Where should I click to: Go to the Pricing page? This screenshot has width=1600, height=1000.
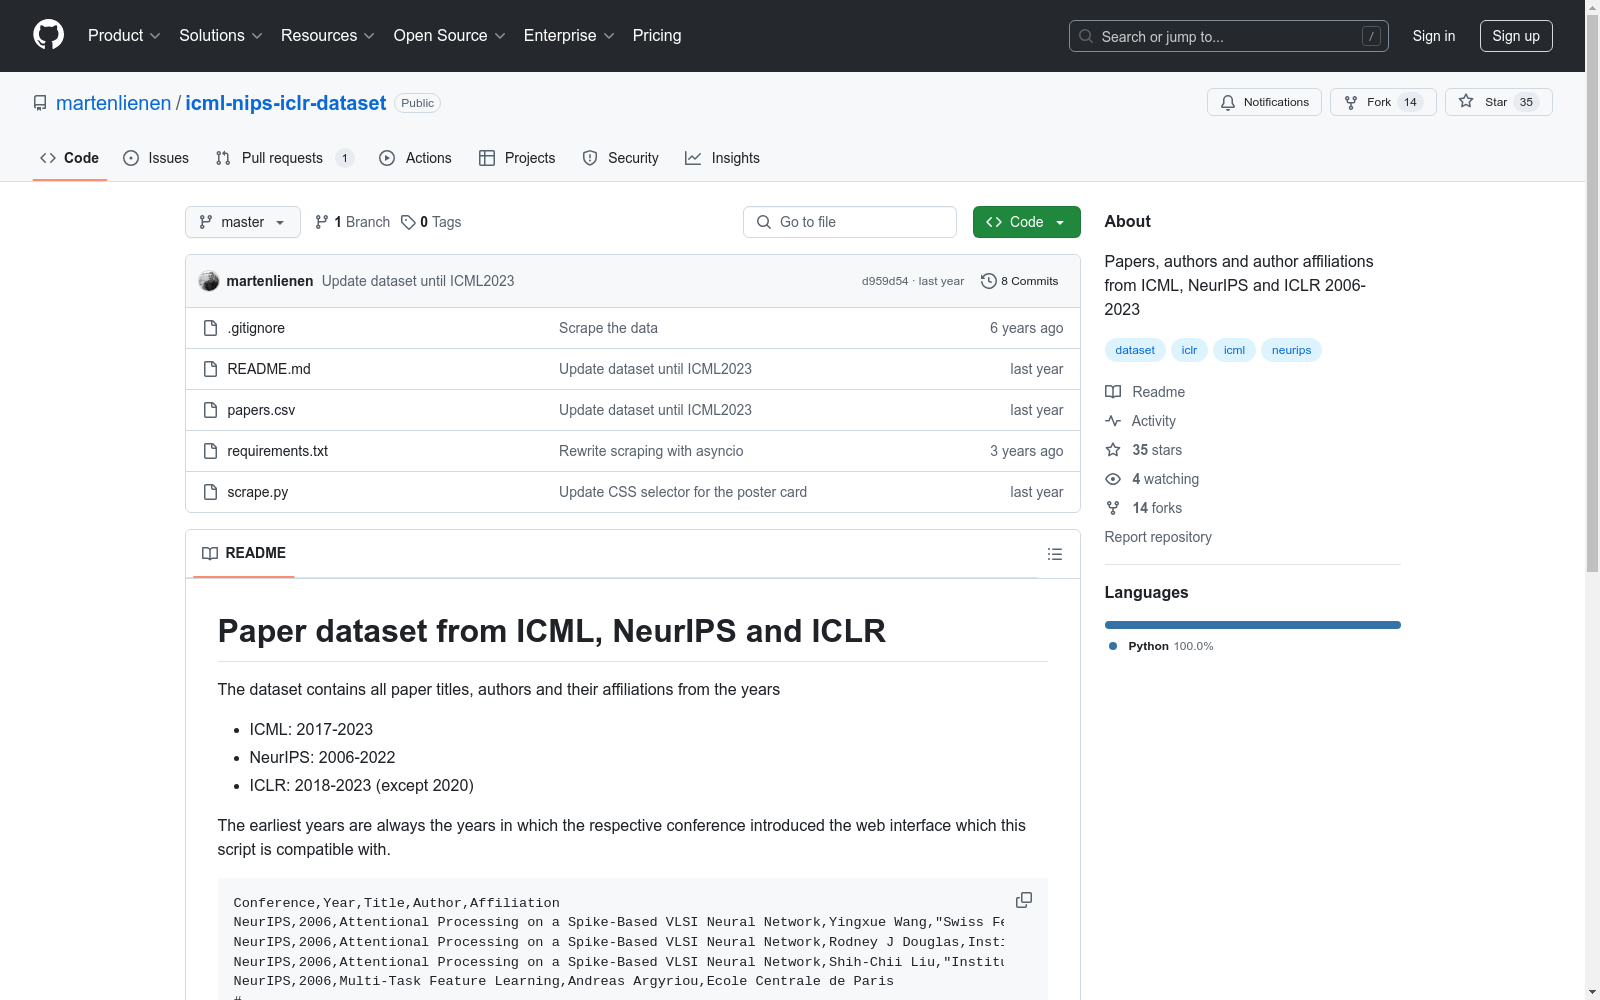point(657,35)
